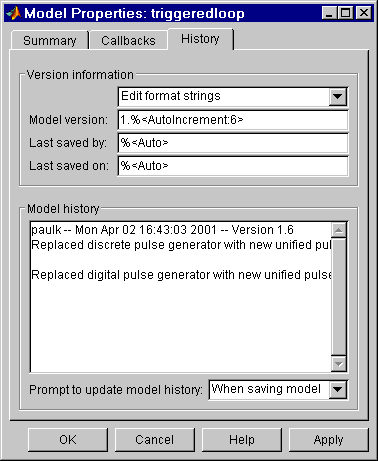Screen dimensions: 378x461
Task: Switch to the Summary tab
Action: 50,41
